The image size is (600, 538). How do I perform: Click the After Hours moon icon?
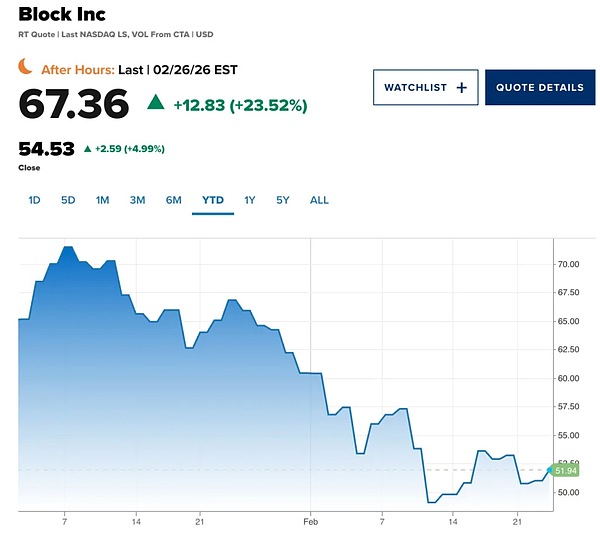click(26, 68)
